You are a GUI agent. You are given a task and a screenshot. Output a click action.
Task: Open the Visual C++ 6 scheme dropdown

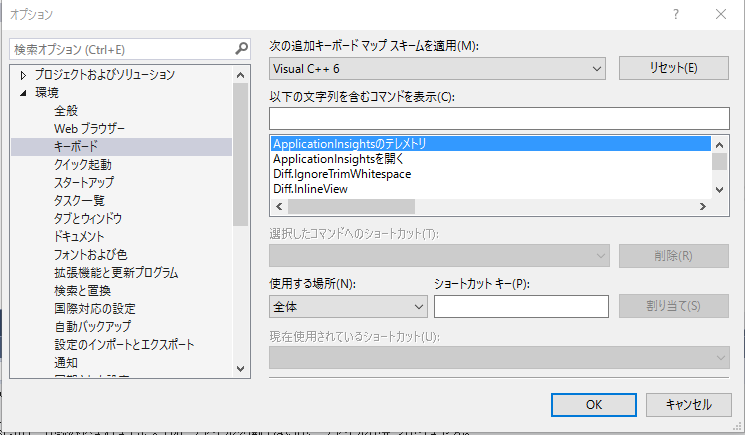pos(438,68)
